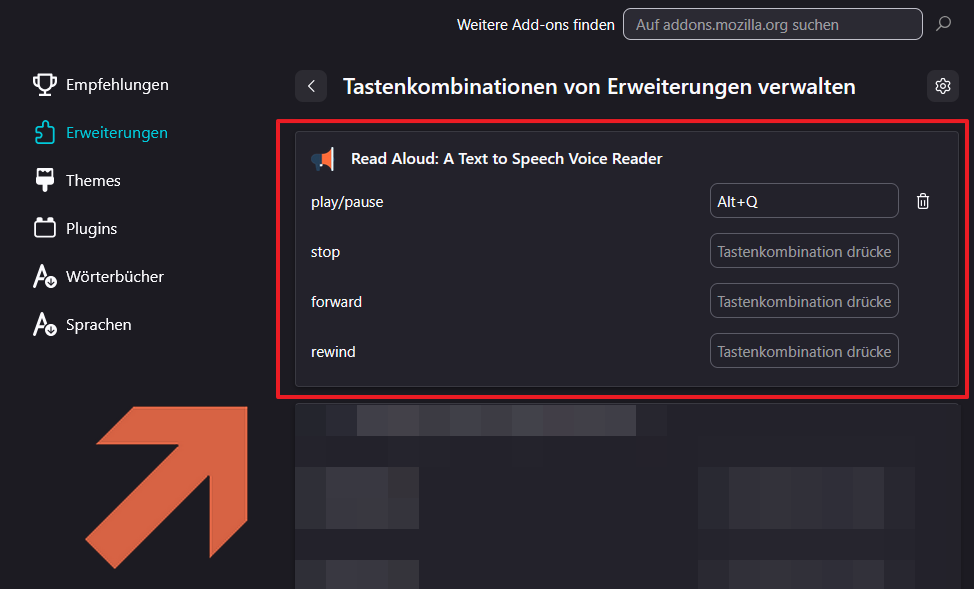This screenshot has width=974, height=589.
Task: Click the Wörterbücher letter icon
Action: point(45,276)
